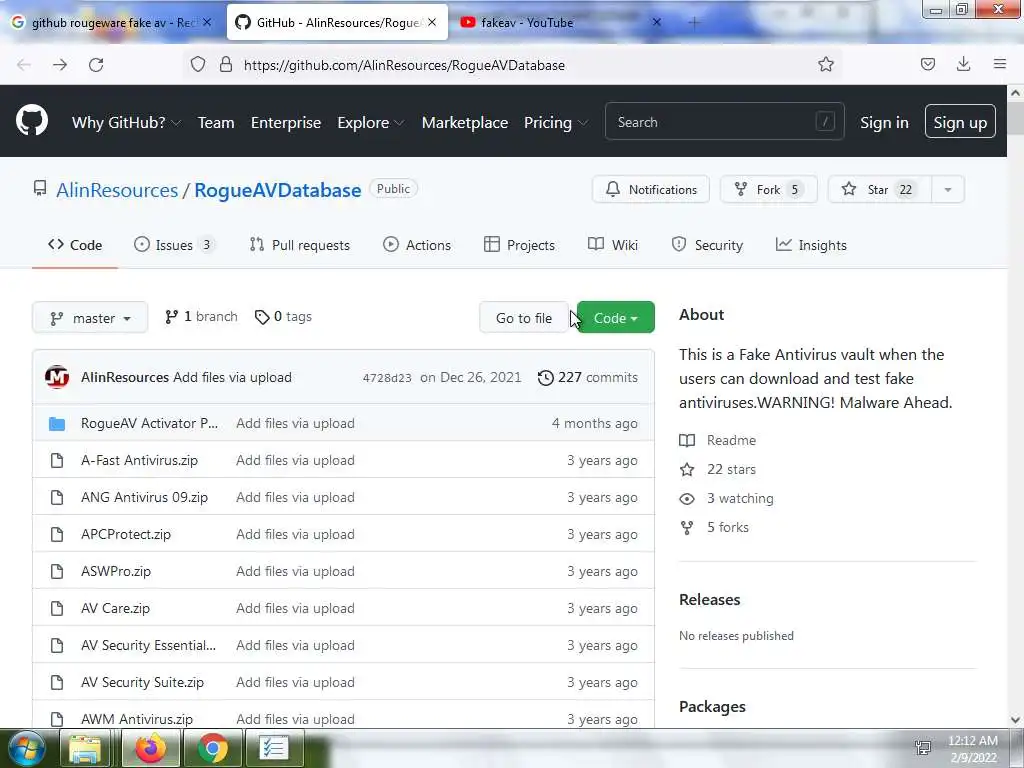Open the Projects tab

pyautogui.click(x=519, y=245)
